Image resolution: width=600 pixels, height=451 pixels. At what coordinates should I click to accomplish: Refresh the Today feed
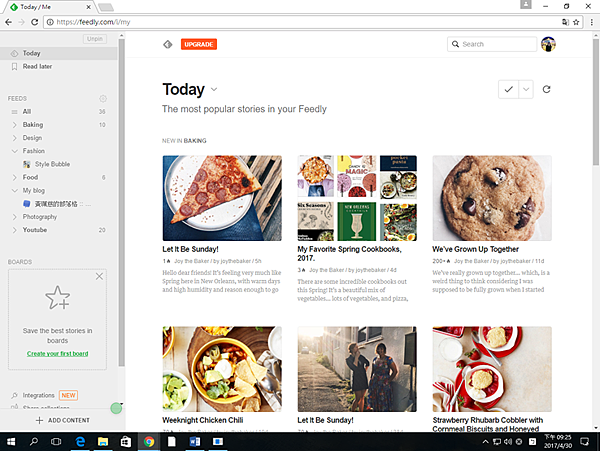(546, 89)
